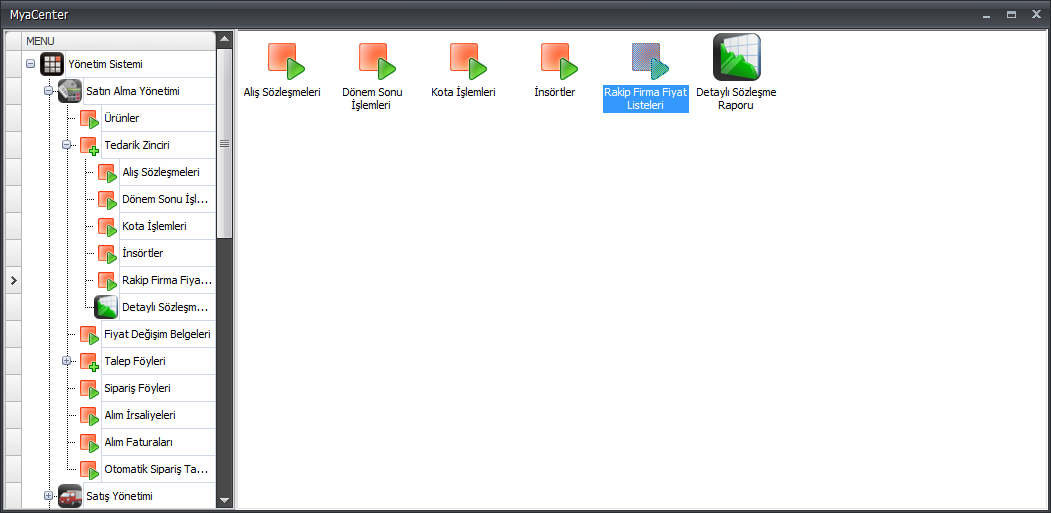Click Satış Yönetimi label in tree

pyautogui.click(x=119, y=496)
